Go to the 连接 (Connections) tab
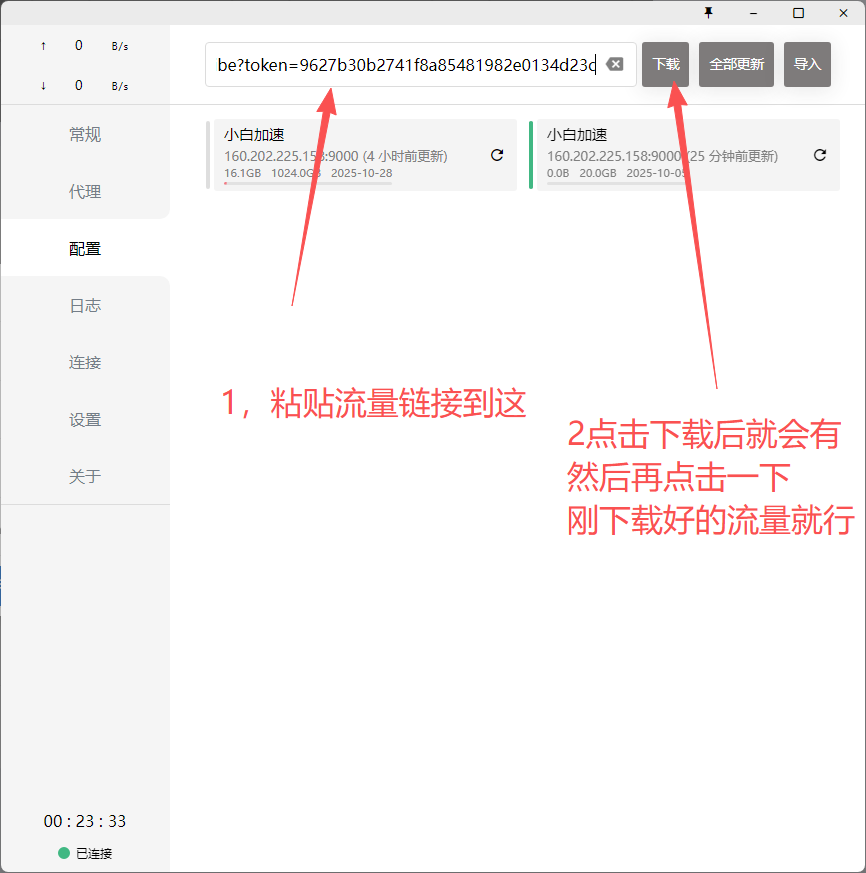This screenshot has height=873, width=866. pyautogui.click(x=85, y=363)
